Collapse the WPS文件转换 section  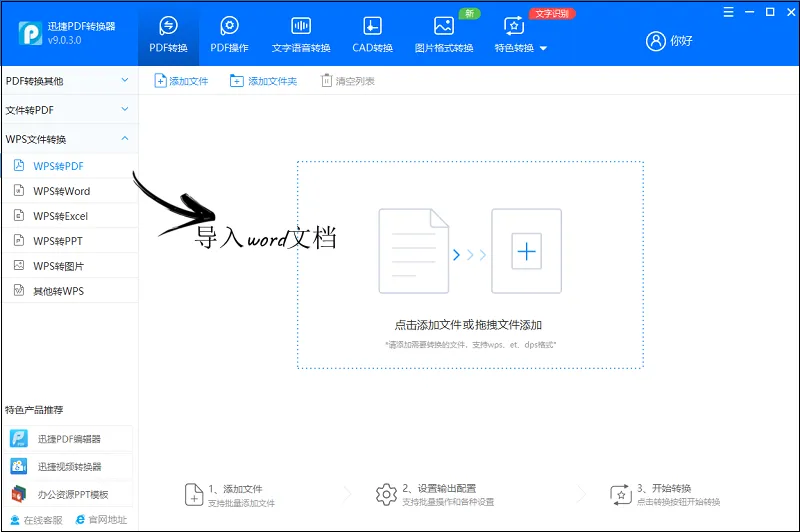(69, 139)
